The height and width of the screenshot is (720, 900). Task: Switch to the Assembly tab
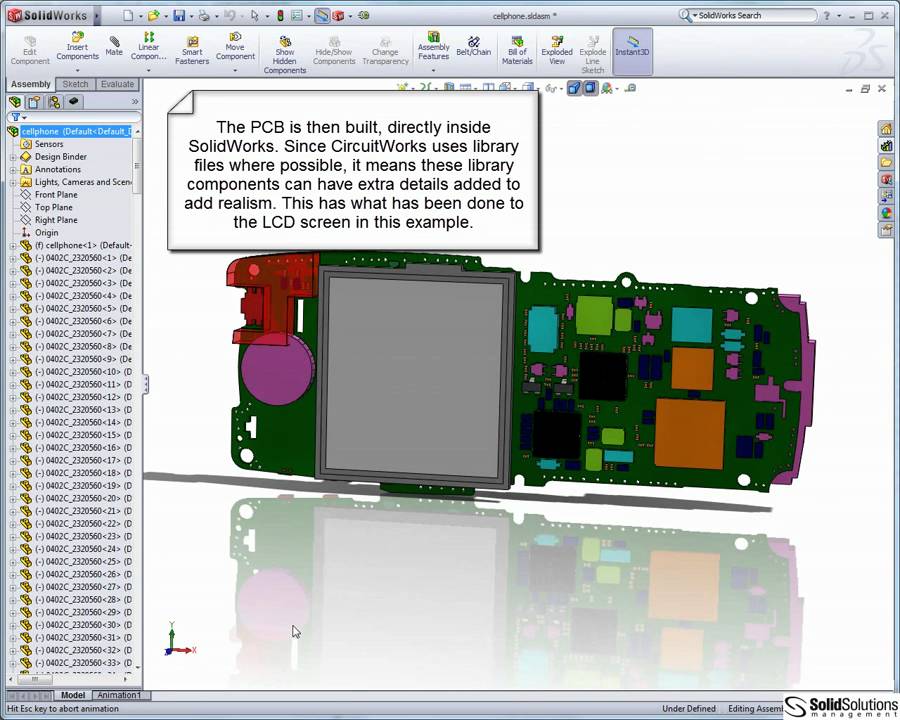(x=31, y=84)
